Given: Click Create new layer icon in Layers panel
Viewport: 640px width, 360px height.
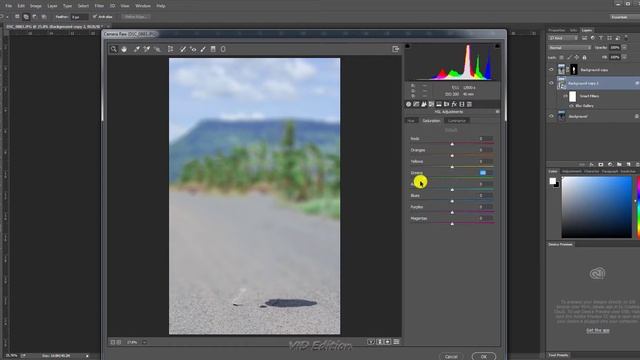Looking at the screenshot, I should (629, 164).
